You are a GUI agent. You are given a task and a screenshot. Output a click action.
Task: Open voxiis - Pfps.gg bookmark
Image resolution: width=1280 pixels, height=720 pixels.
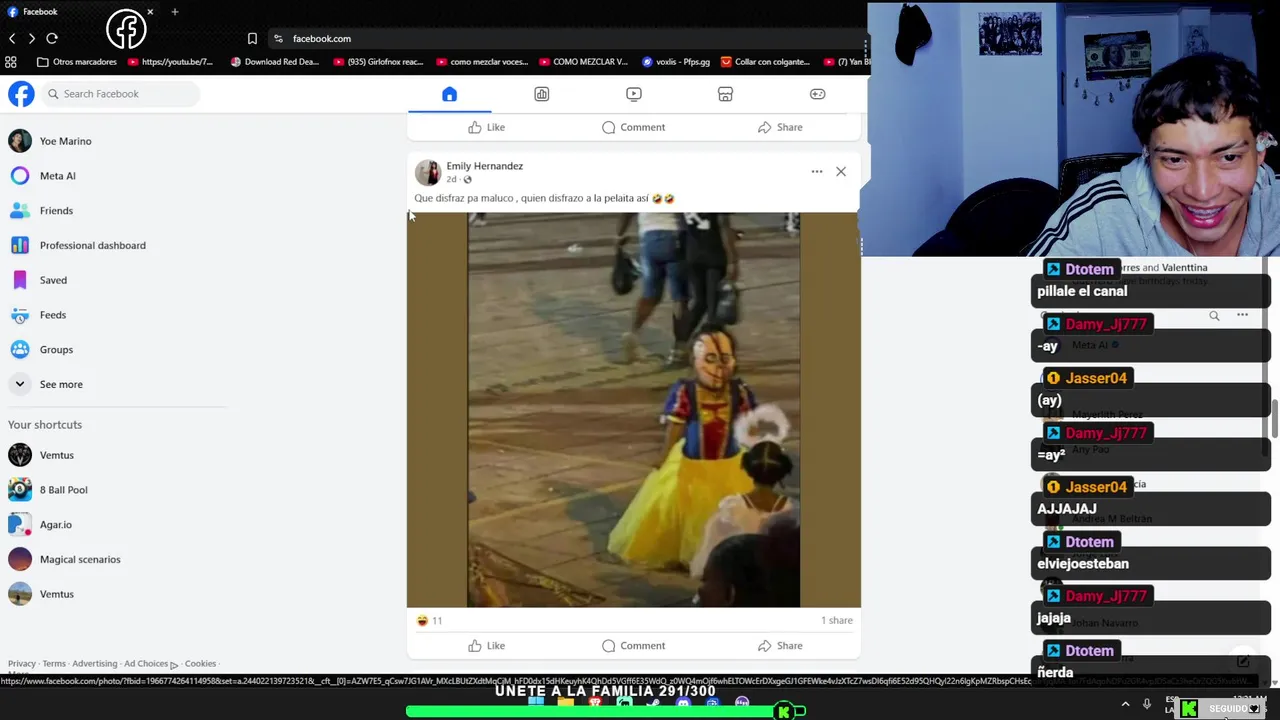(676, 62)
